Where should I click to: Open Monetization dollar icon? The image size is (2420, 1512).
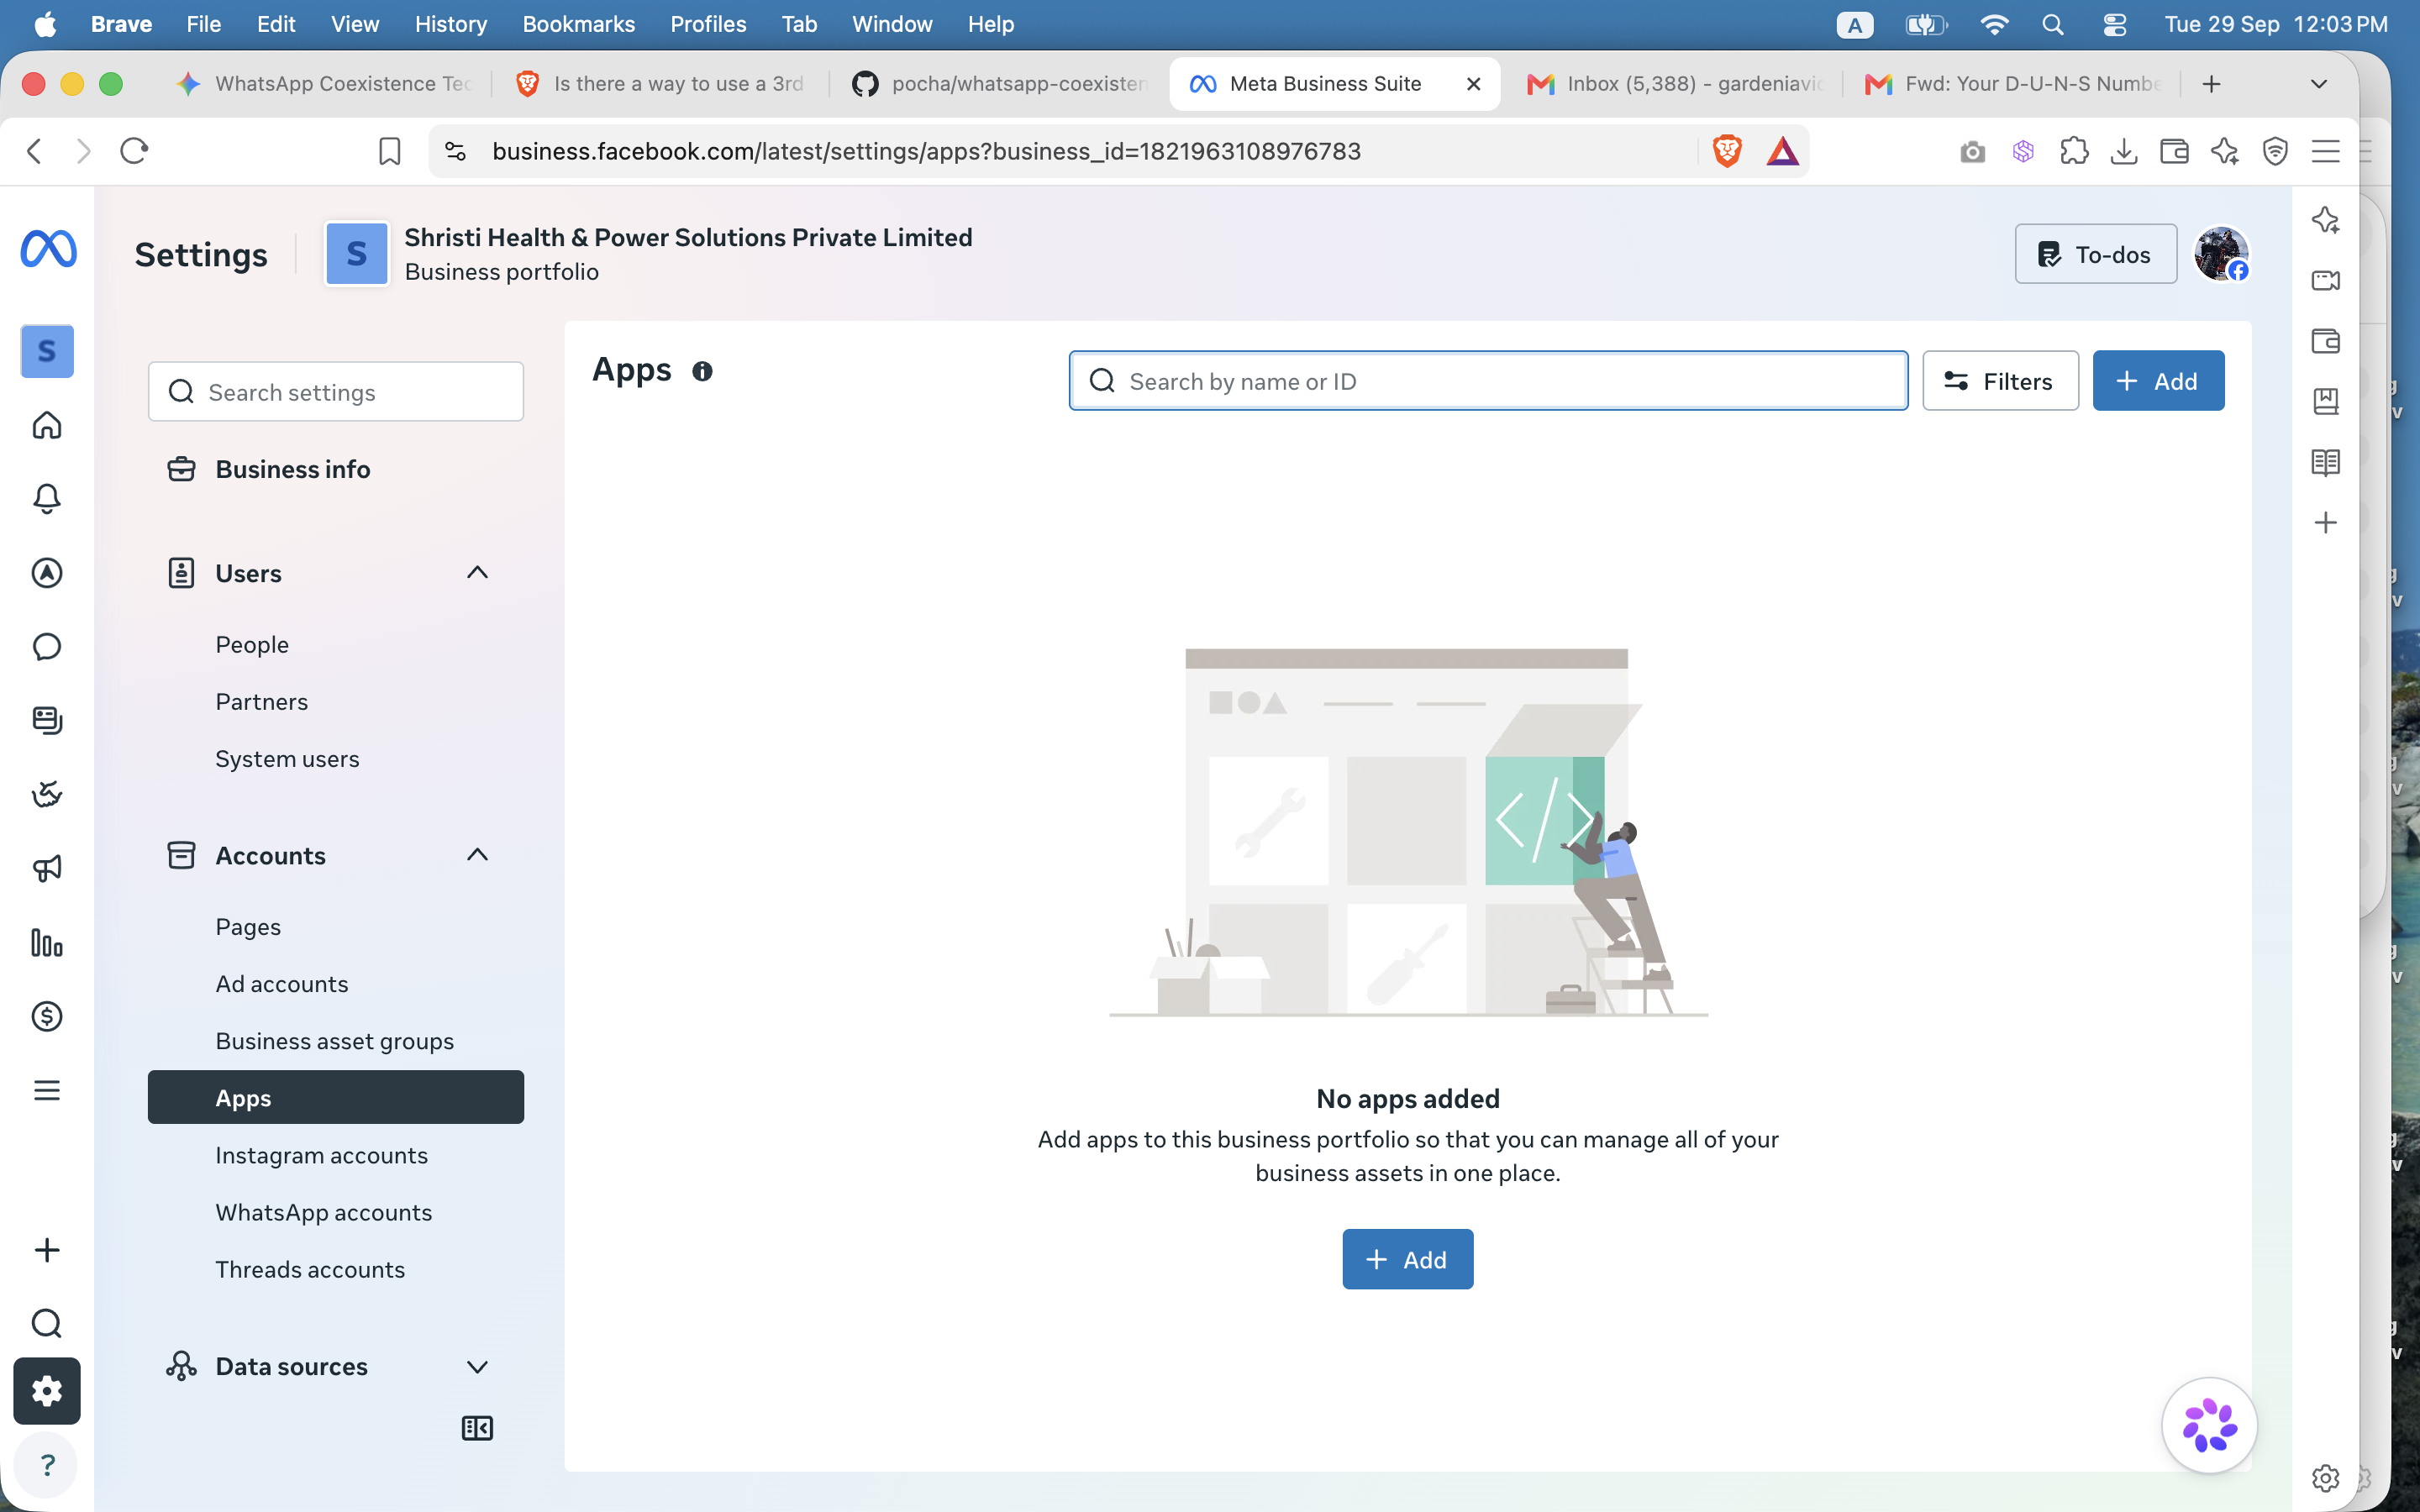pyautogui.click(x=47, y=1016)
